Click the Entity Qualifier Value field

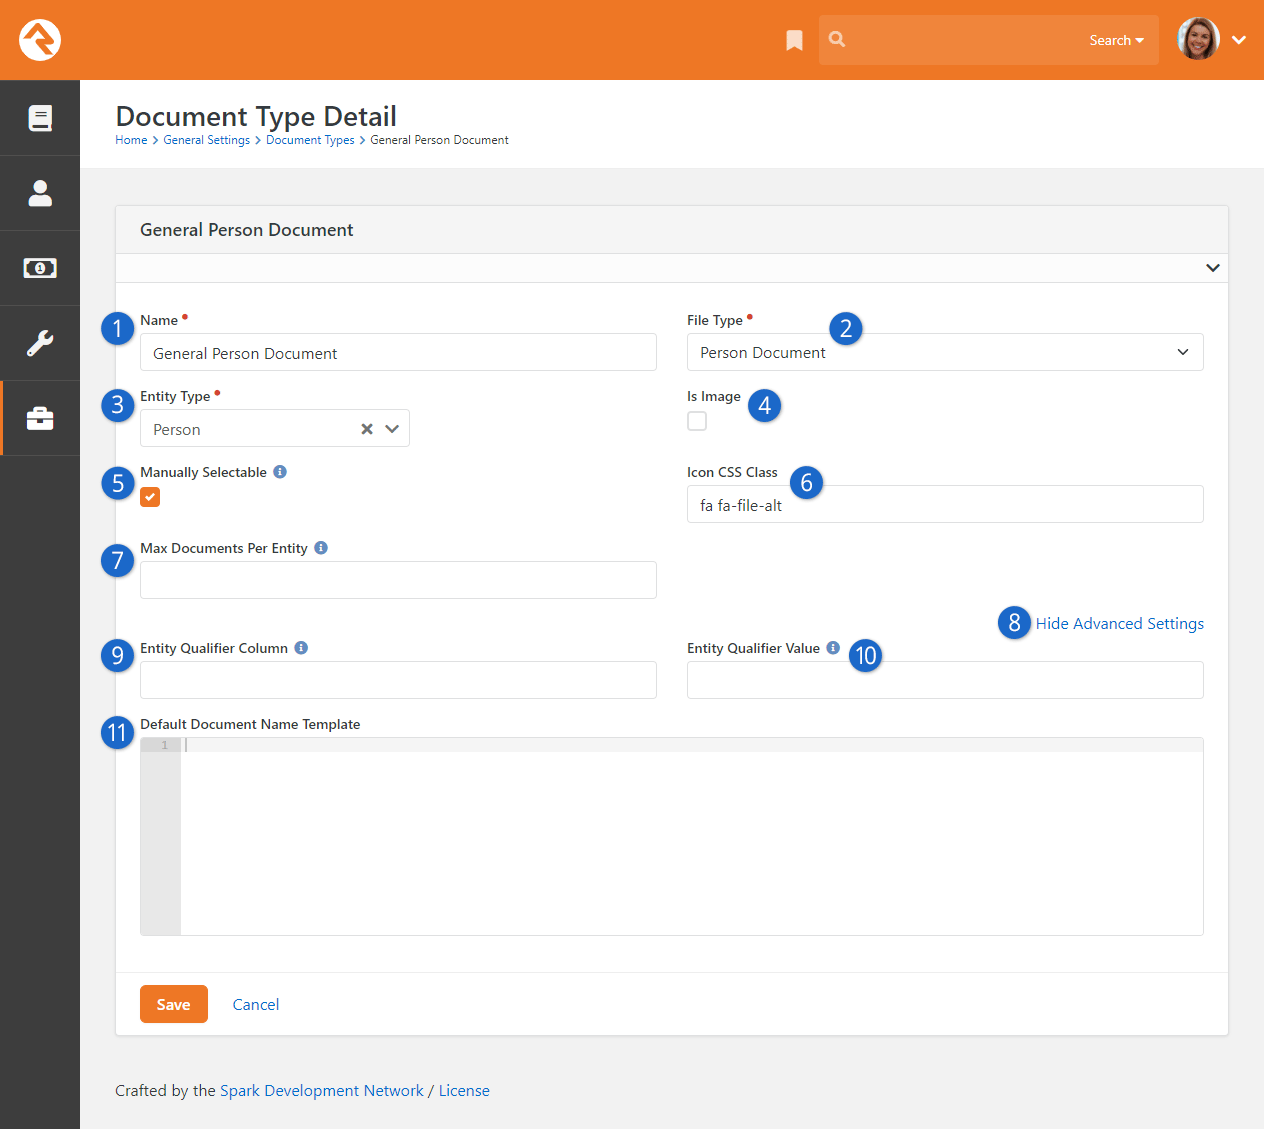(x=945, y=680)
